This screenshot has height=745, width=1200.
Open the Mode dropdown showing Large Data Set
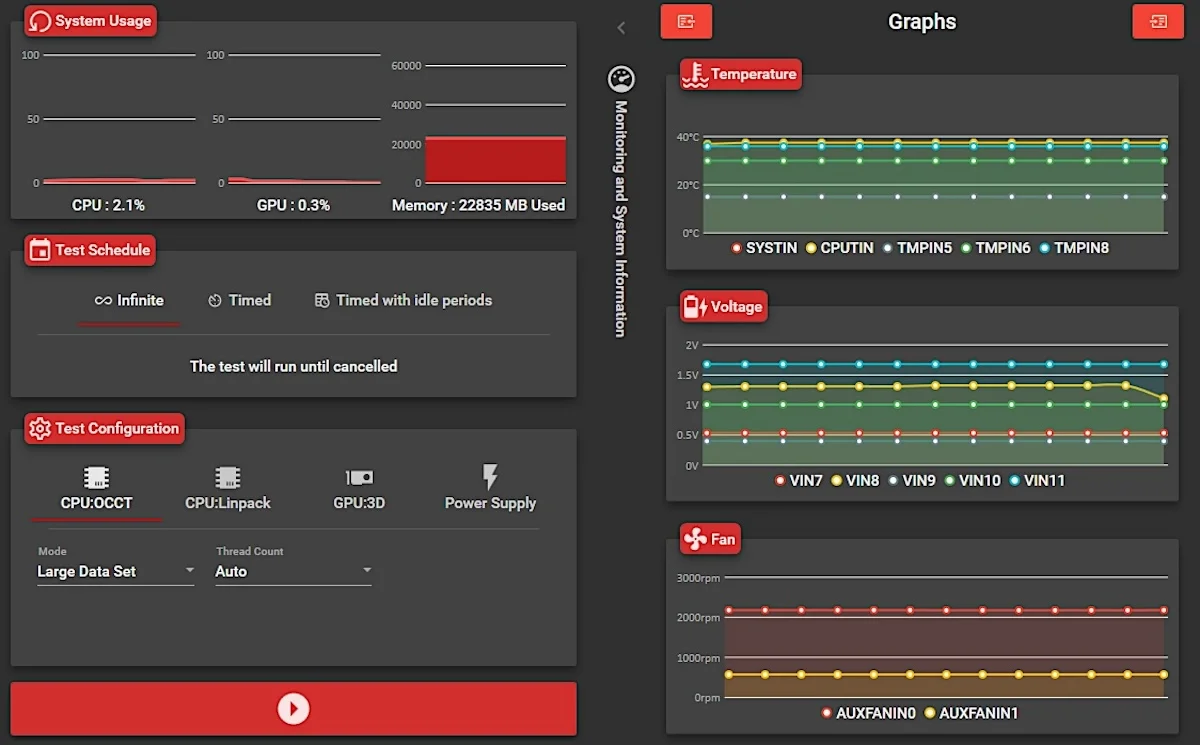point(115,571)
